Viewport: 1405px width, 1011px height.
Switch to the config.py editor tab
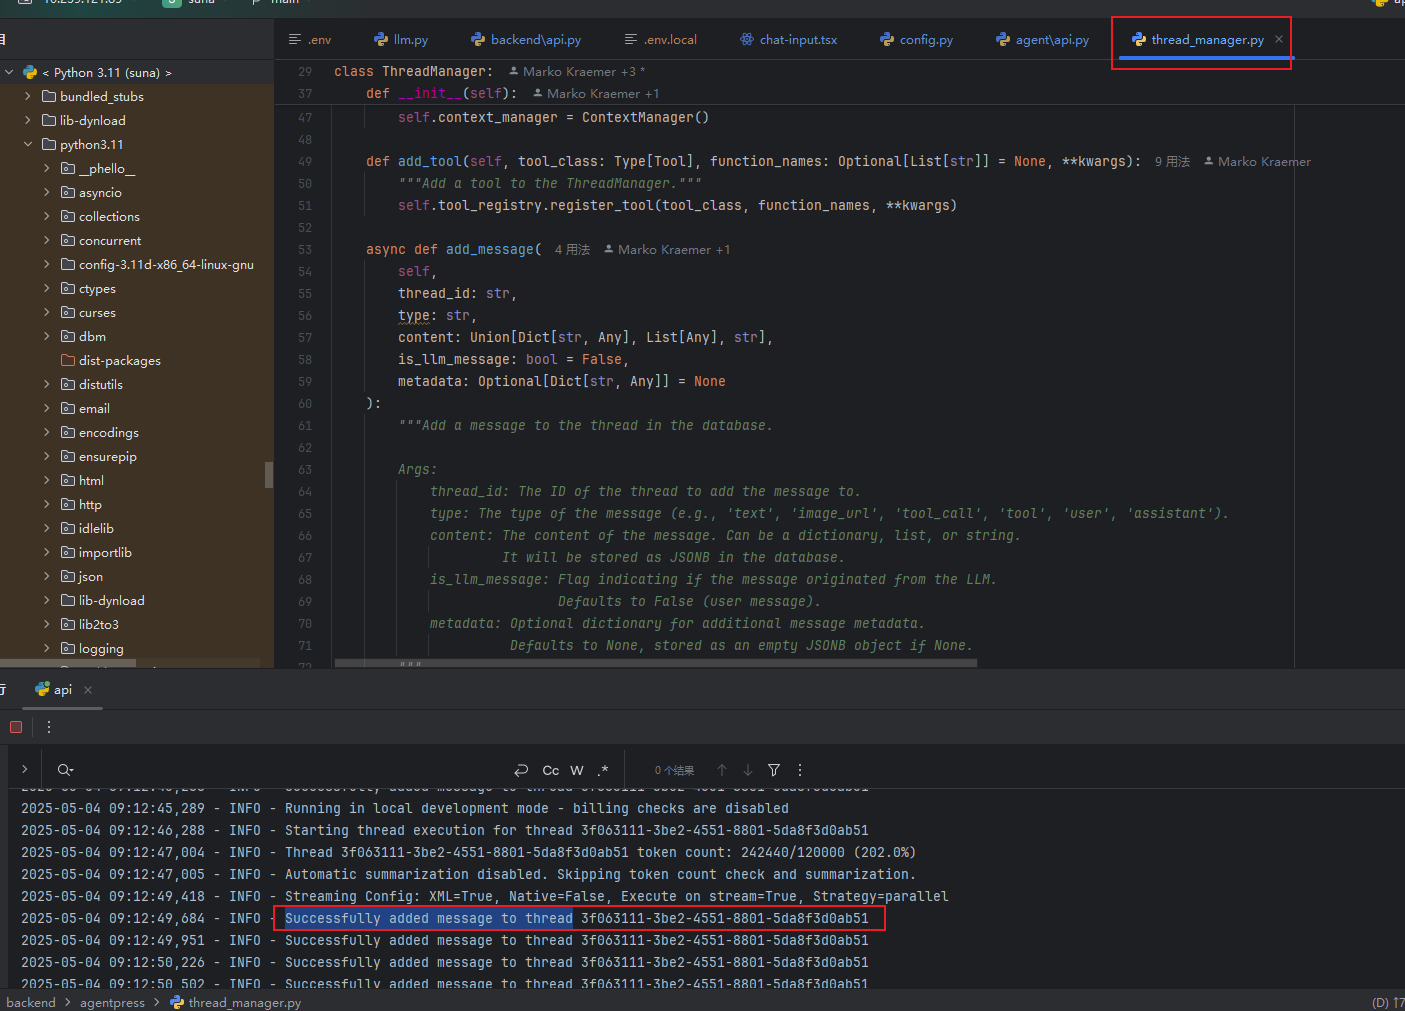[917, 40]
